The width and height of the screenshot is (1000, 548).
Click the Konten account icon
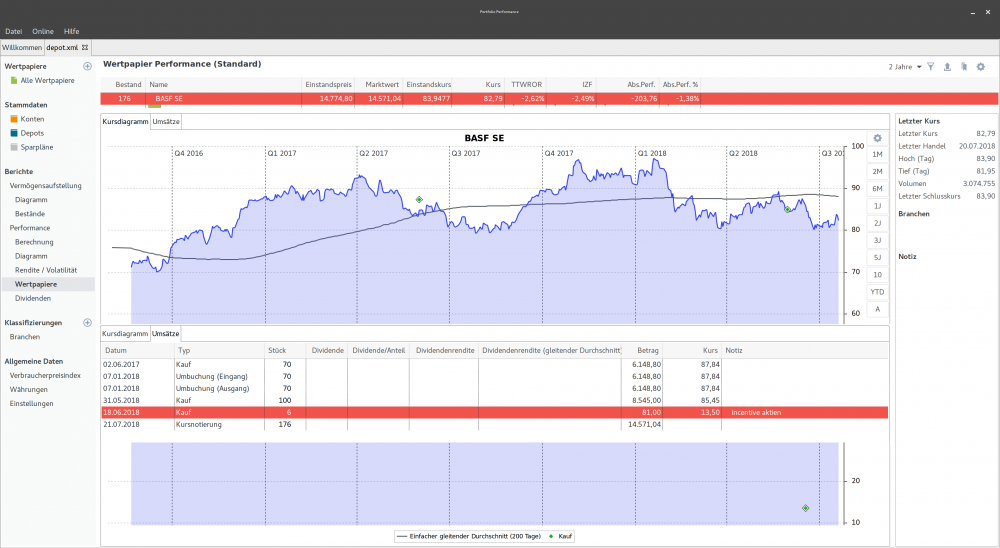pos(14,119)
